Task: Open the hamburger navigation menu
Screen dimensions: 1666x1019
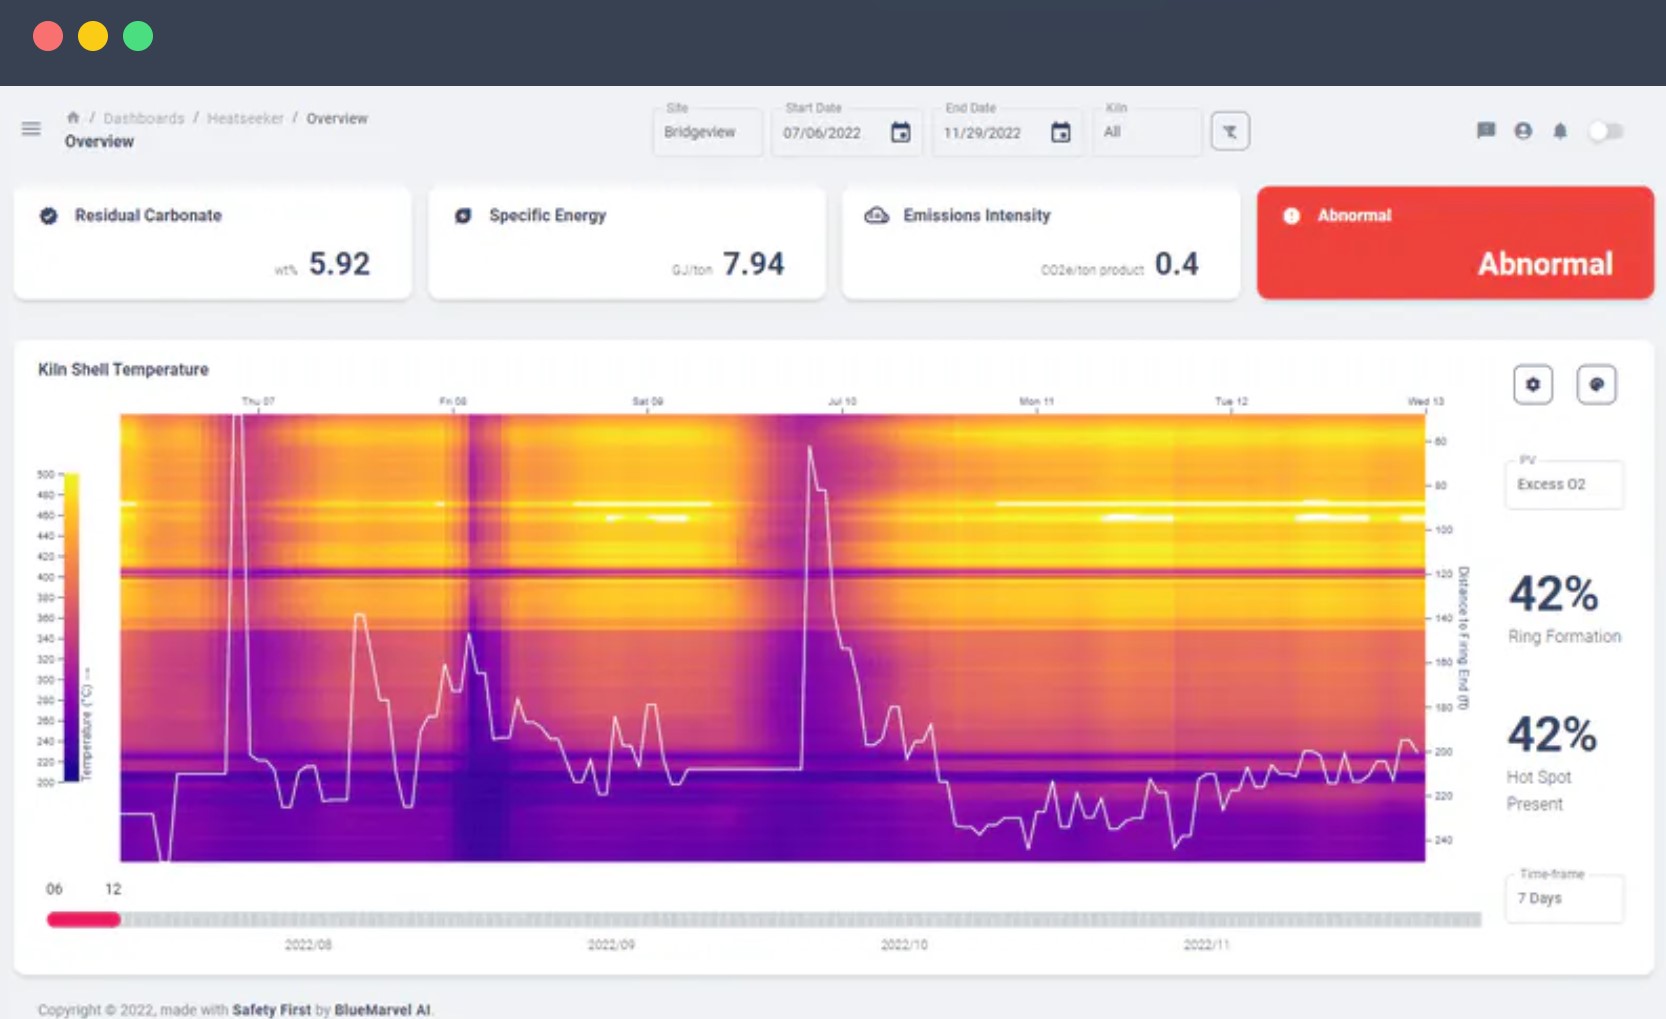Action: pyautogui.click(x=31, y=129)
